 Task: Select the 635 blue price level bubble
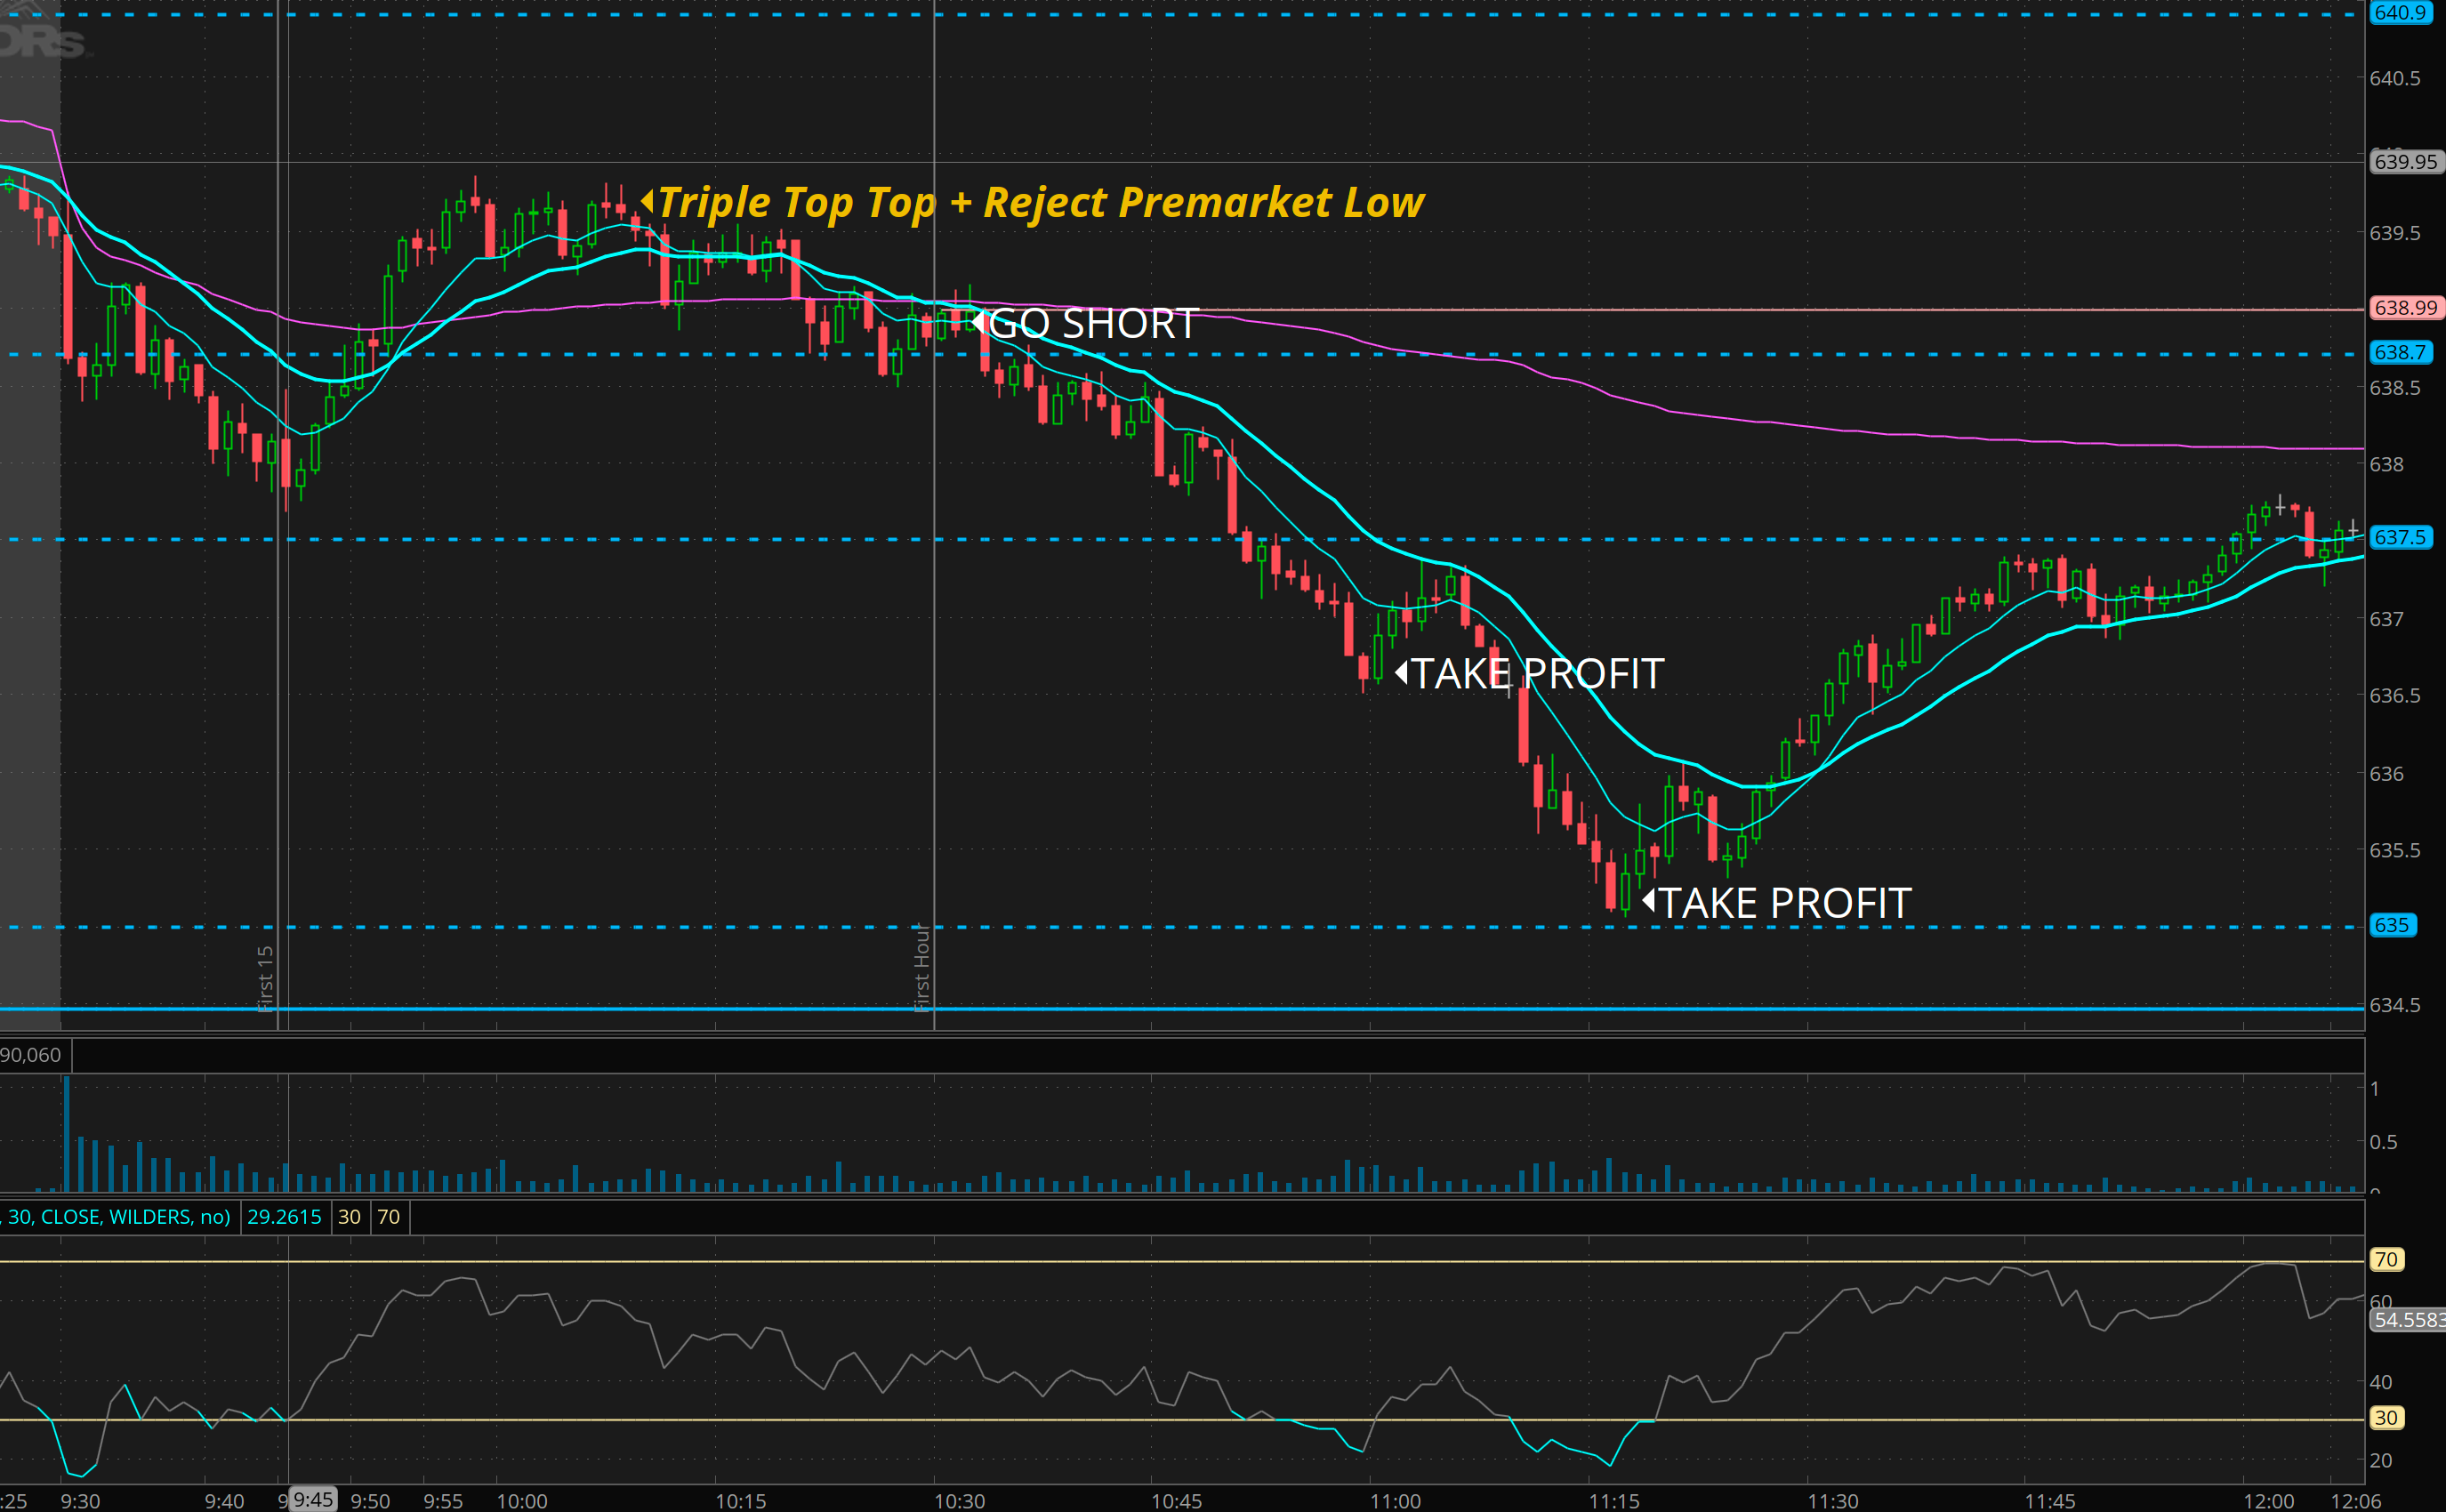2391,925
